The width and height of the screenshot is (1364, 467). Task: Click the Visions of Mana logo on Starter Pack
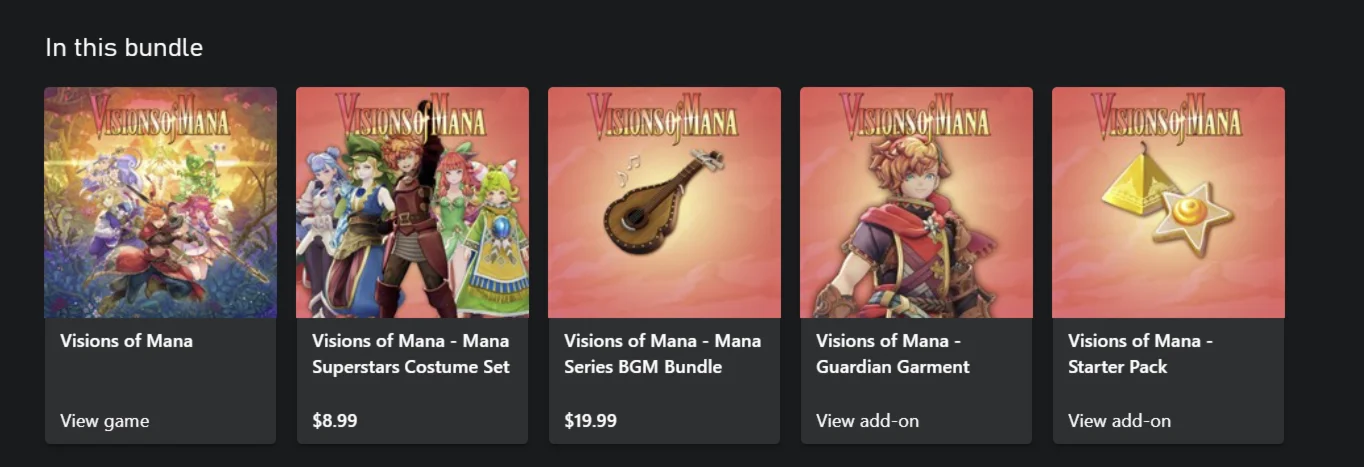click(1167, 115)
